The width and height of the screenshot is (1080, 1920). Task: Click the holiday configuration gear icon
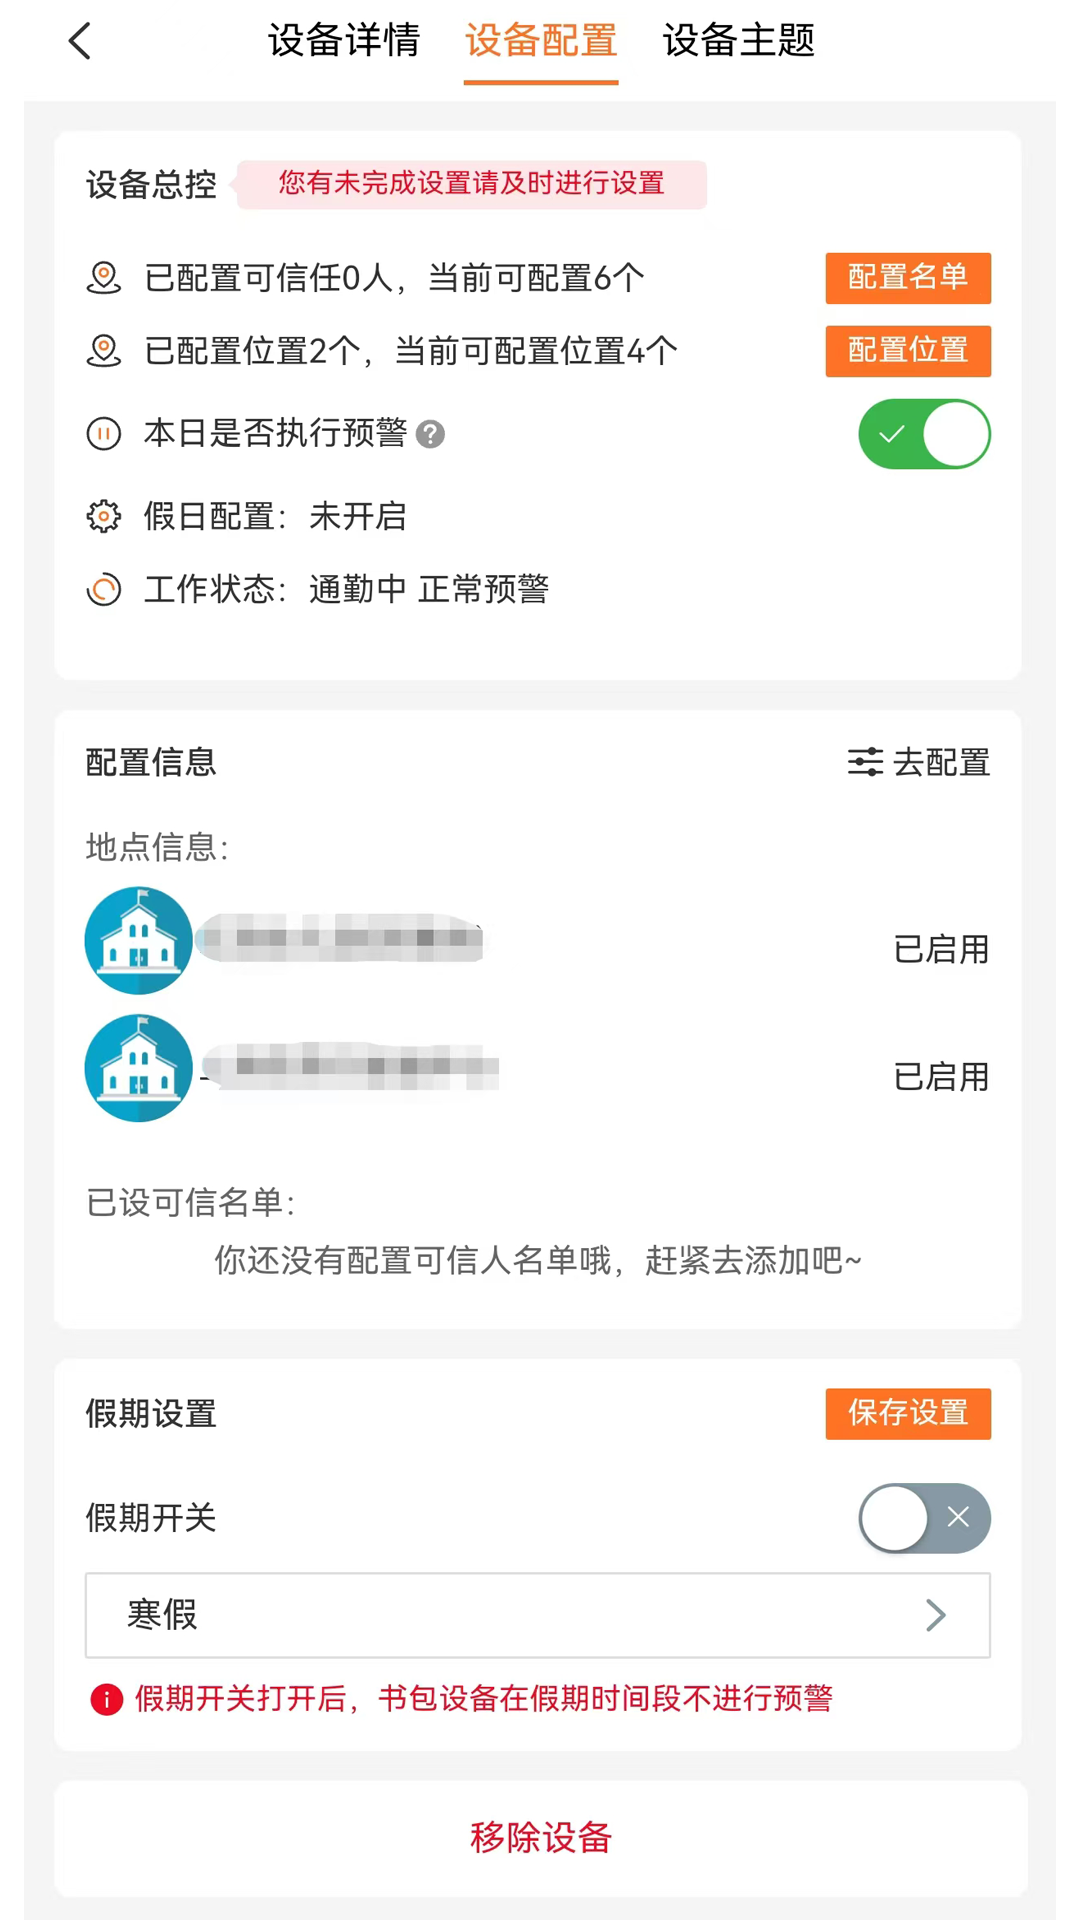click(x=104, y=517)
